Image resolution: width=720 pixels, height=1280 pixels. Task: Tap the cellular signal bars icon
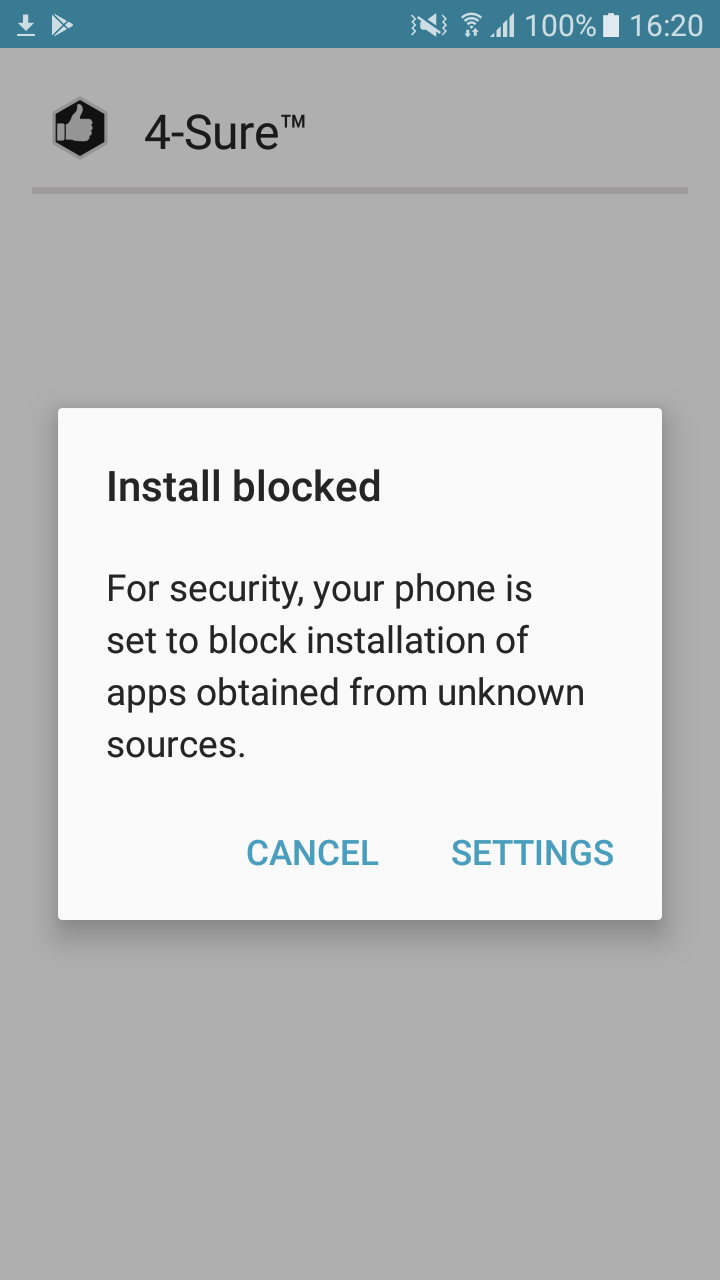point(502,25)
